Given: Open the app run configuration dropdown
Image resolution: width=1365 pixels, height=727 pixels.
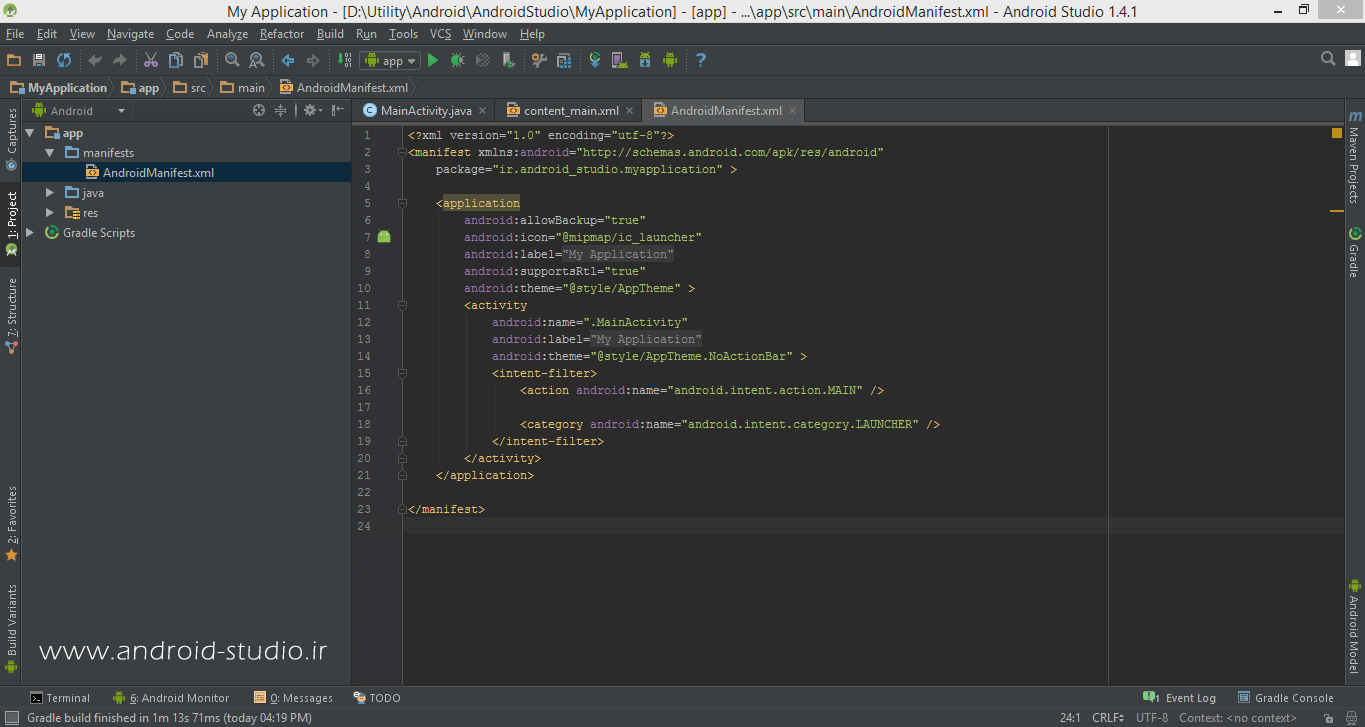Looking at the screenshot, I should tap(391, 61).
